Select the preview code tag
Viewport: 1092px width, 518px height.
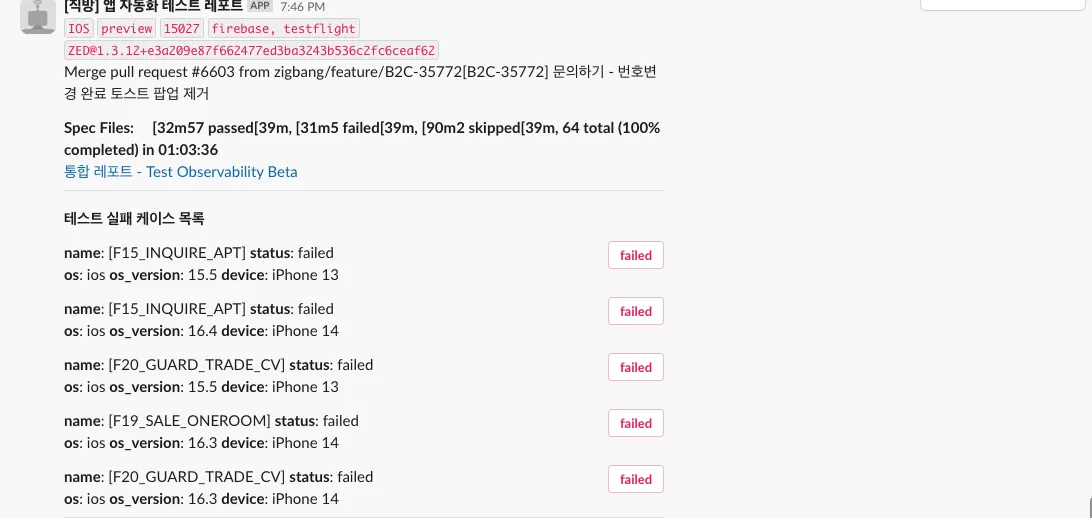pyautogui.click(x=127, y=29)
